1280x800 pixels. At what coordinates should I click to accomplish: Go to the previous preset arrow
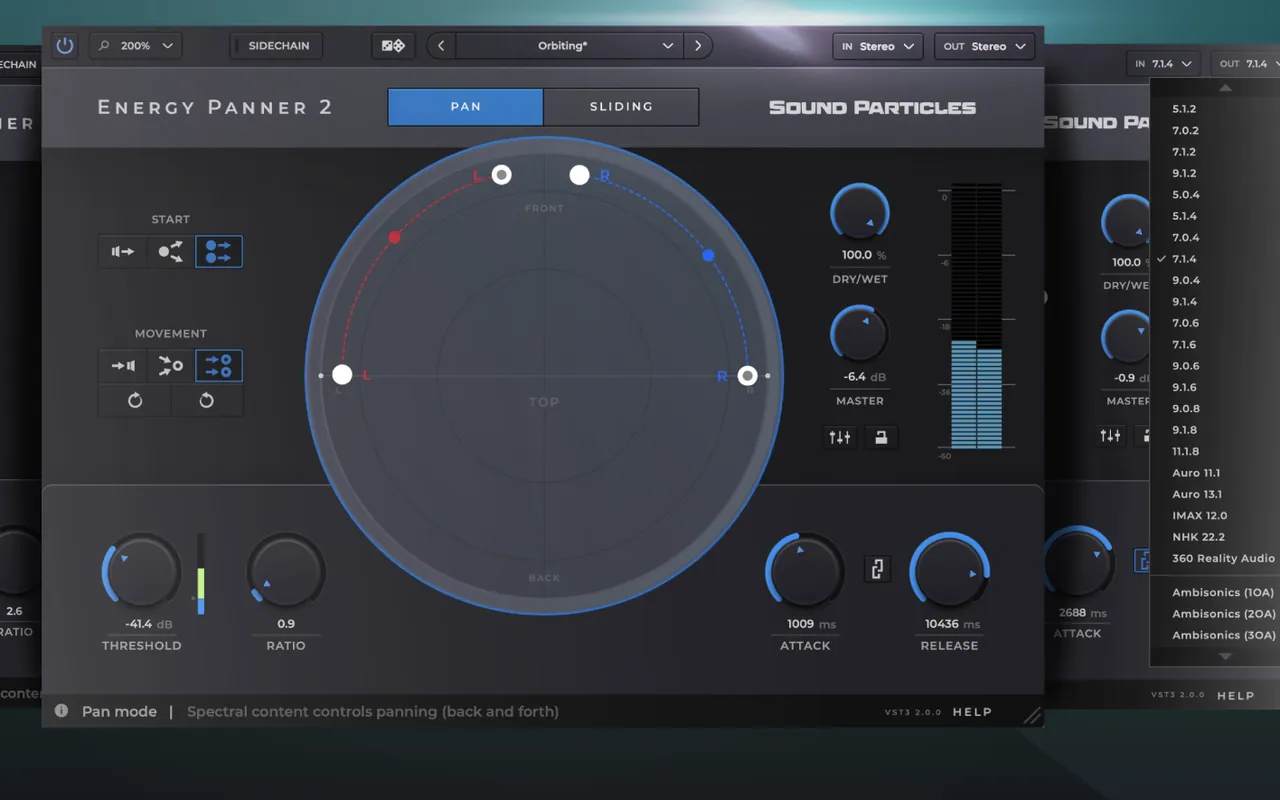441,46
